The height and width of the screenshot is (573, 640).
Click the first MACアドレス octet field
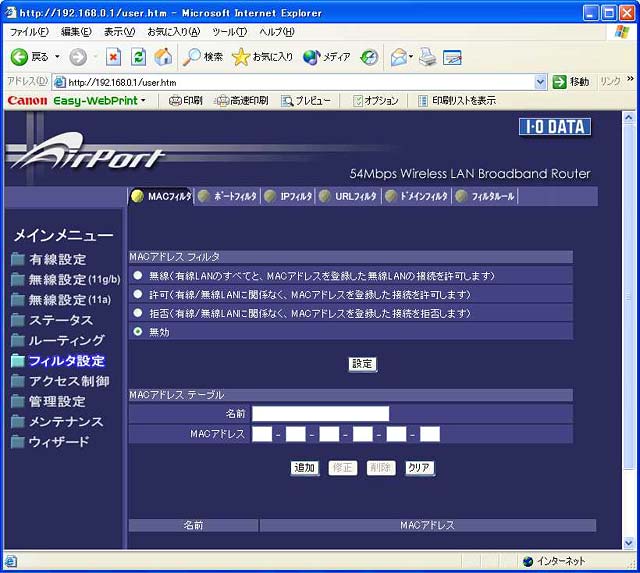click(x=262, y=434)
